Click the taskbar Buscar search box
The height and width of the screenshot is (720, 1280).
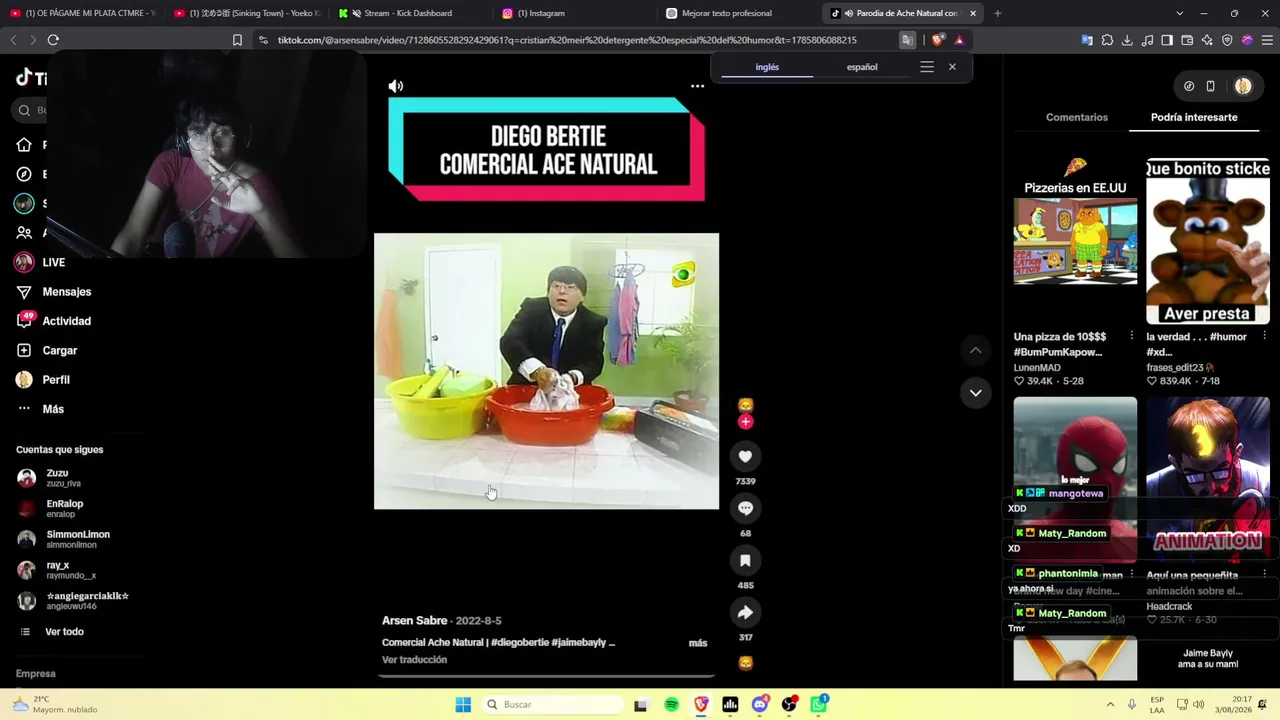[551, 705]
